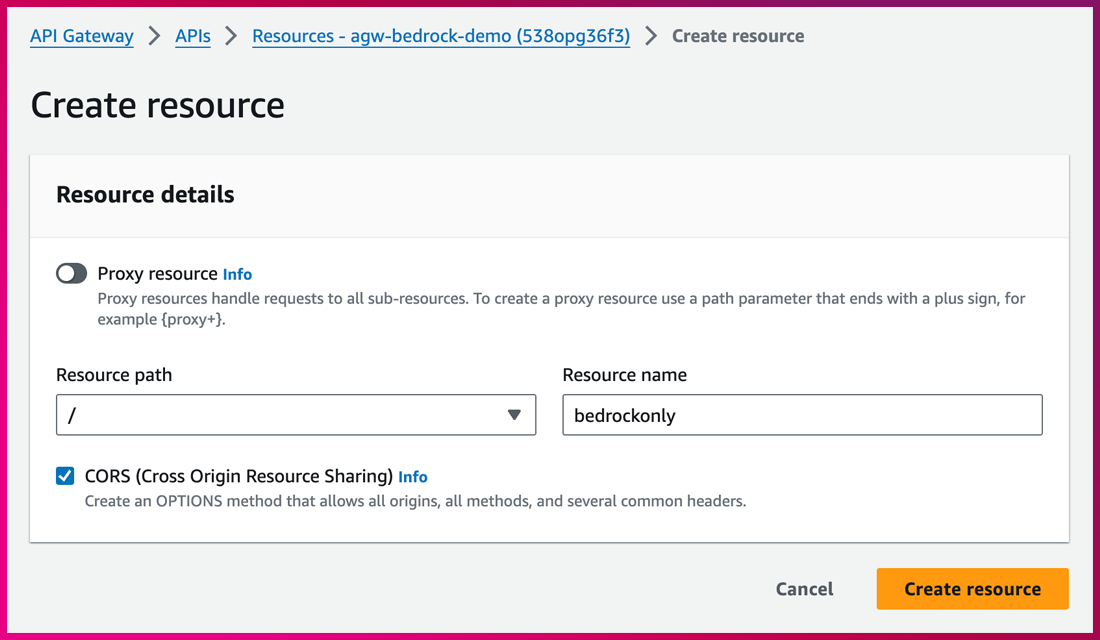
Task: Open Info link beside CORS option
Action: pyautogui.click(x=412, y=477)
